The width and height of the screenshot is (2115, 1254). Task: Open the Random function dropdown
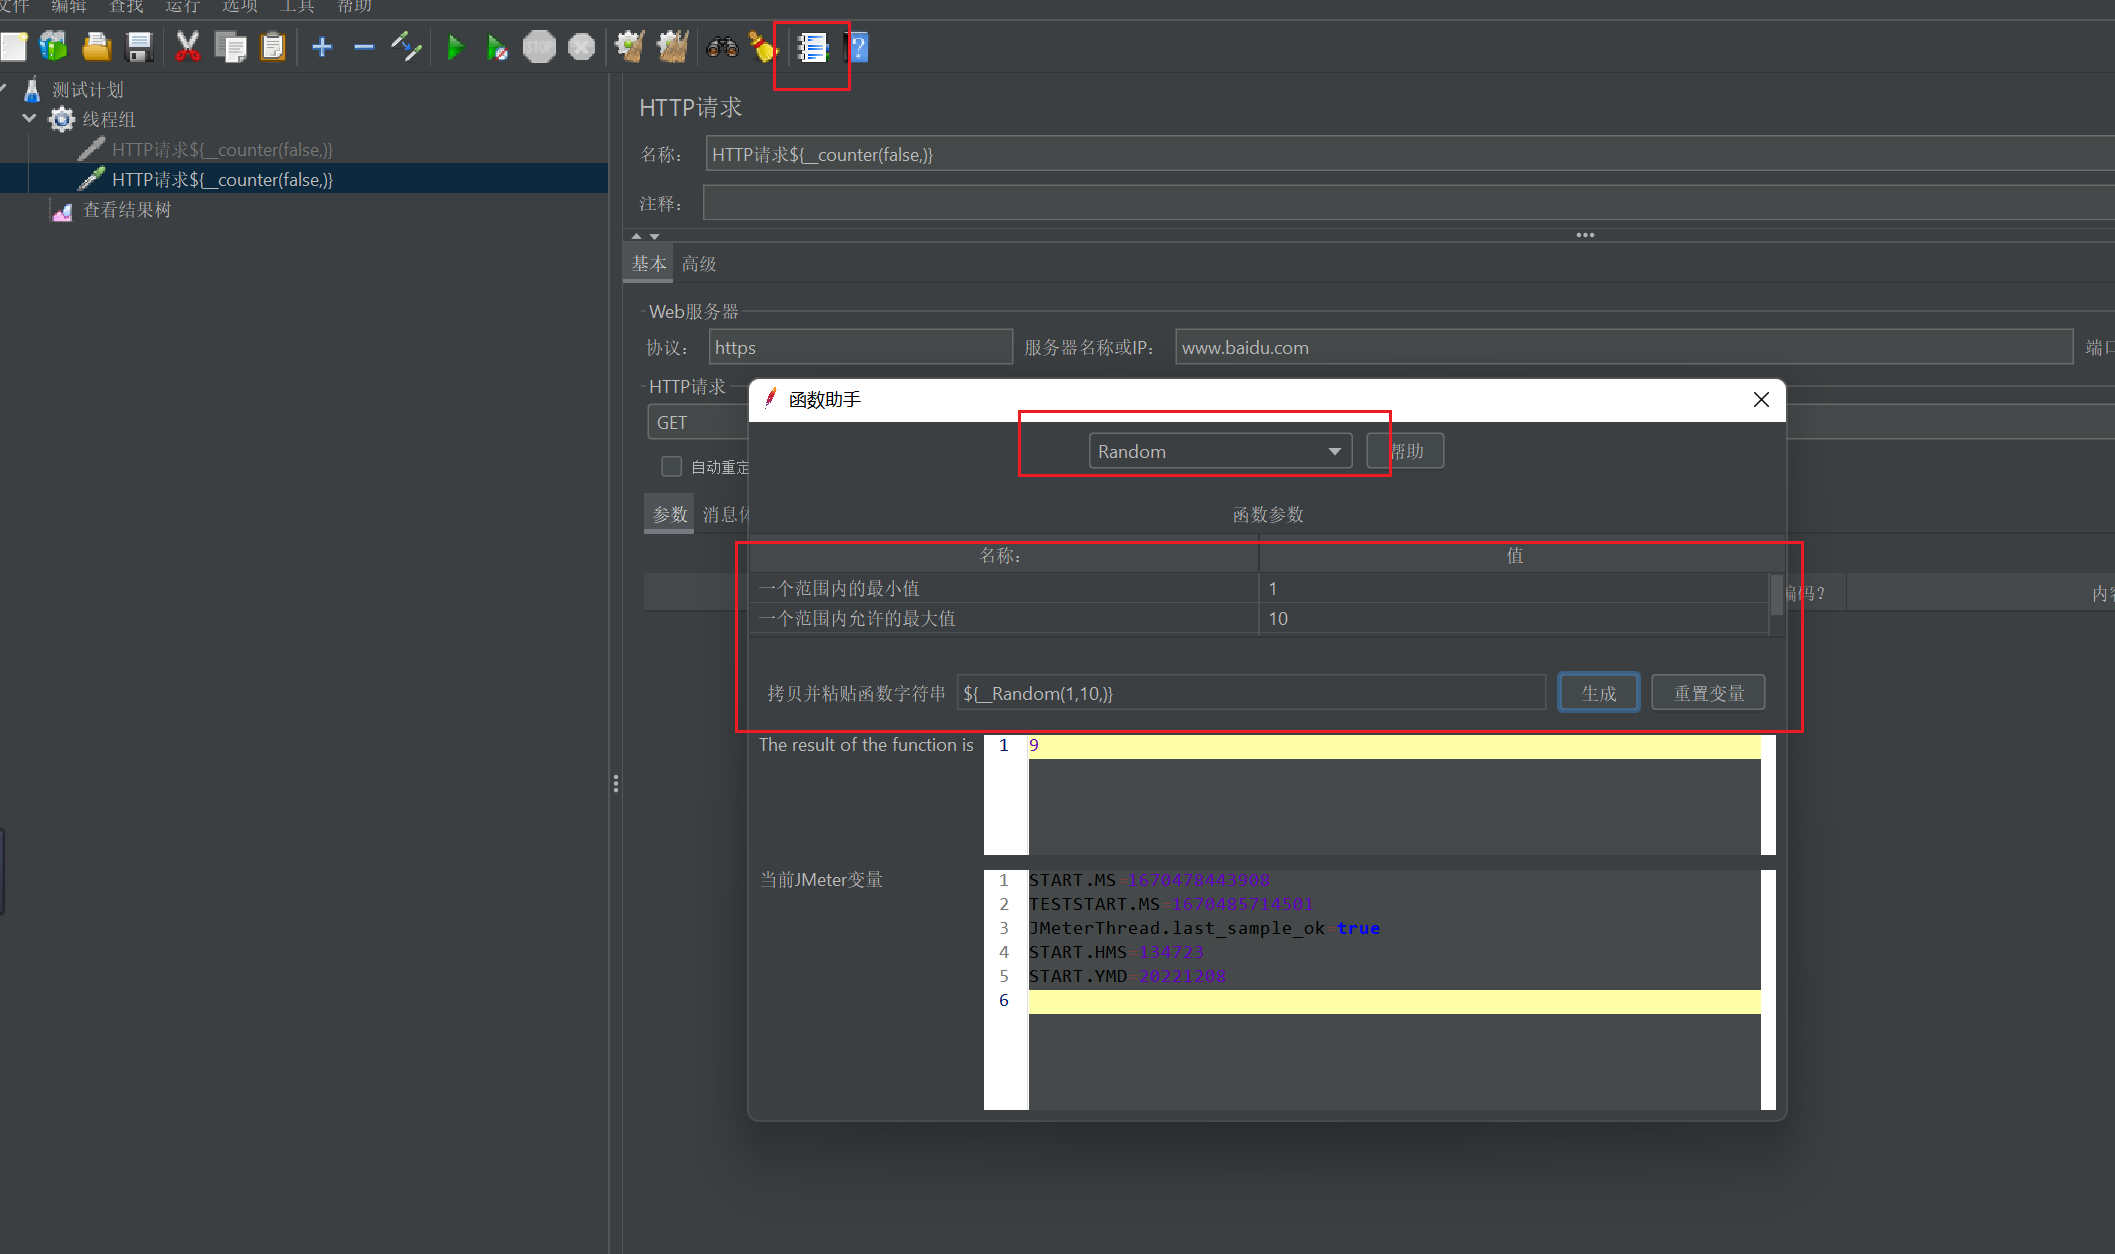pos(1220,451)
